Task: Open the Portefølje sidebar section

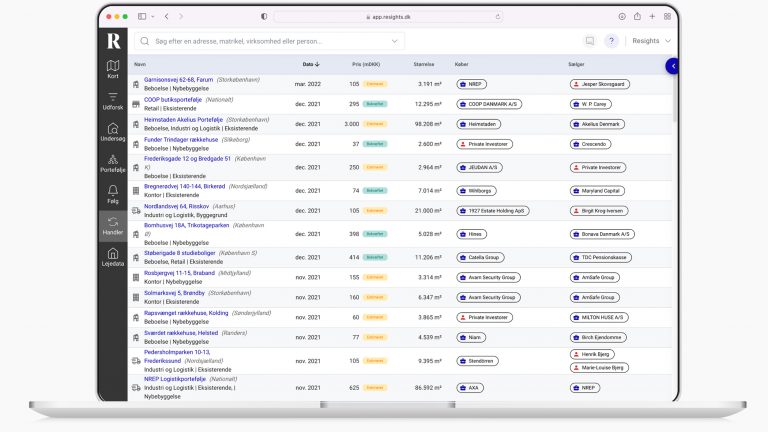Action: coord(113,163)
